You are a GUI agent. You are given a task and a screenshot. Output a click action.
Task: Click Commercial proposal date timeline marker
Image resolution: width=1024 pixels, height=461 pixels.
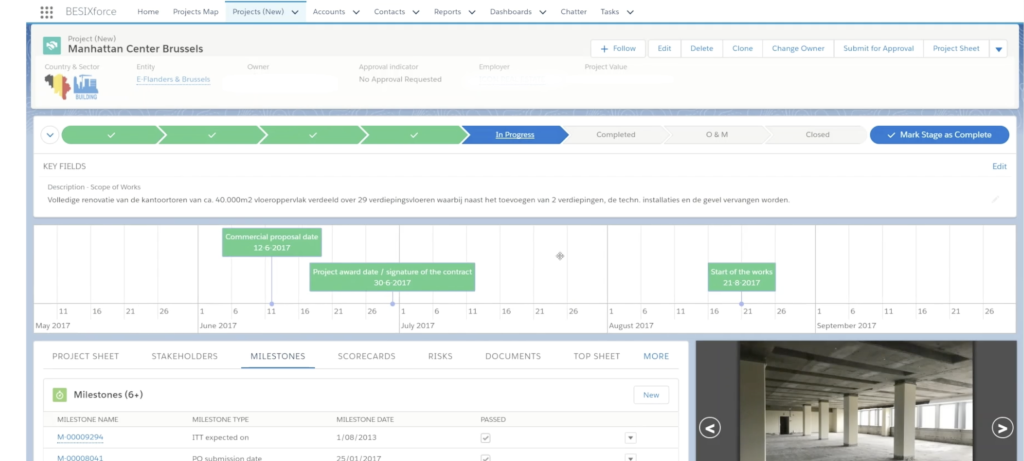pyautogui.click(x=272, y=242)
